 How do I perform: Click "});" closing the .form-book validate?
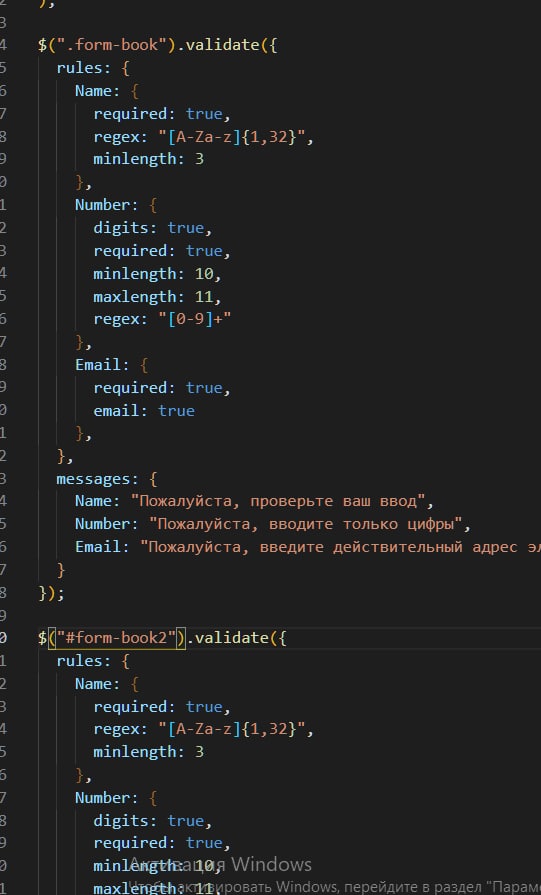coord(51,592)
